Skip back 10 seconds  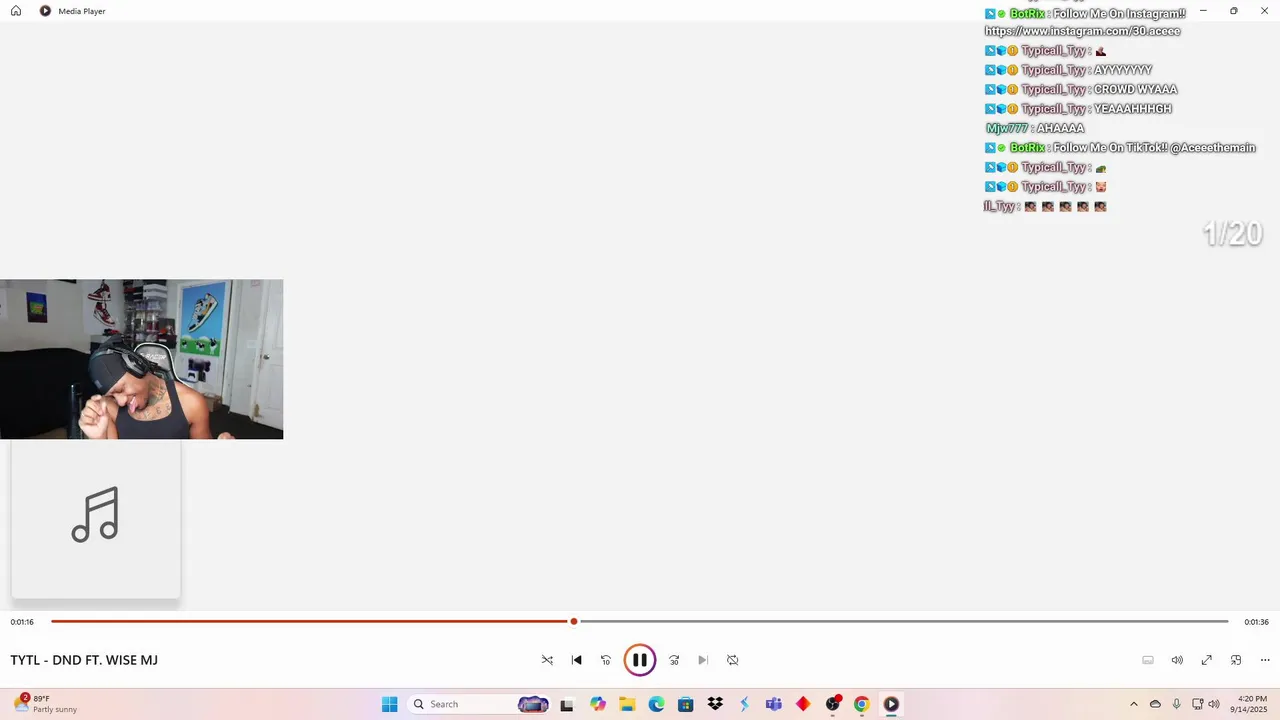(605, 660)
